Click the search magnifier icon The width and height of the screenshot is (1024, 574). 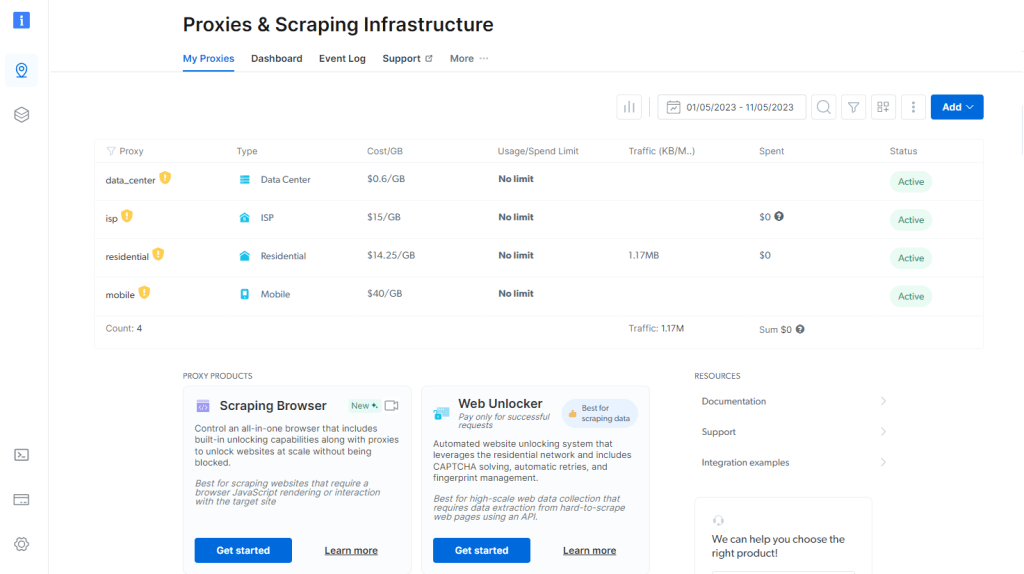click(824, 107)
